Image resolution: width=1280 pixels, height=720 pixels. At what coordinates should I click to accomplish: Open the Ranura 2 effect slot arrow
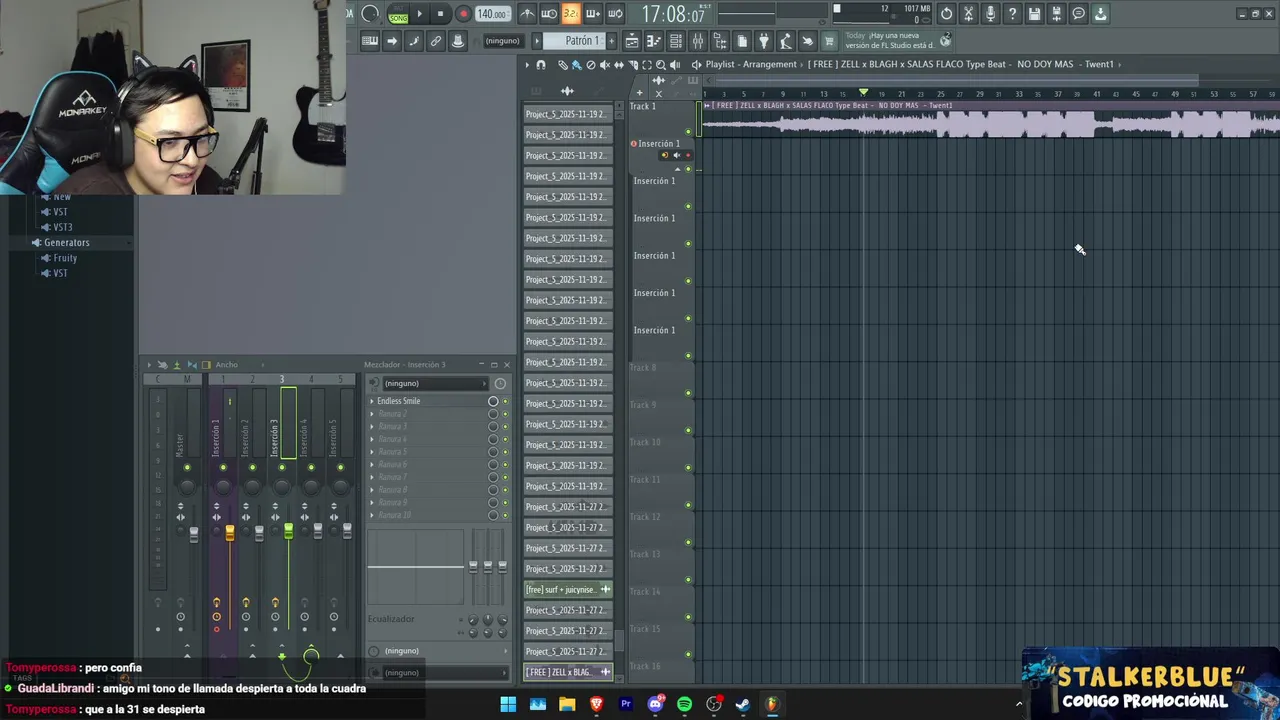click(372, 414)
